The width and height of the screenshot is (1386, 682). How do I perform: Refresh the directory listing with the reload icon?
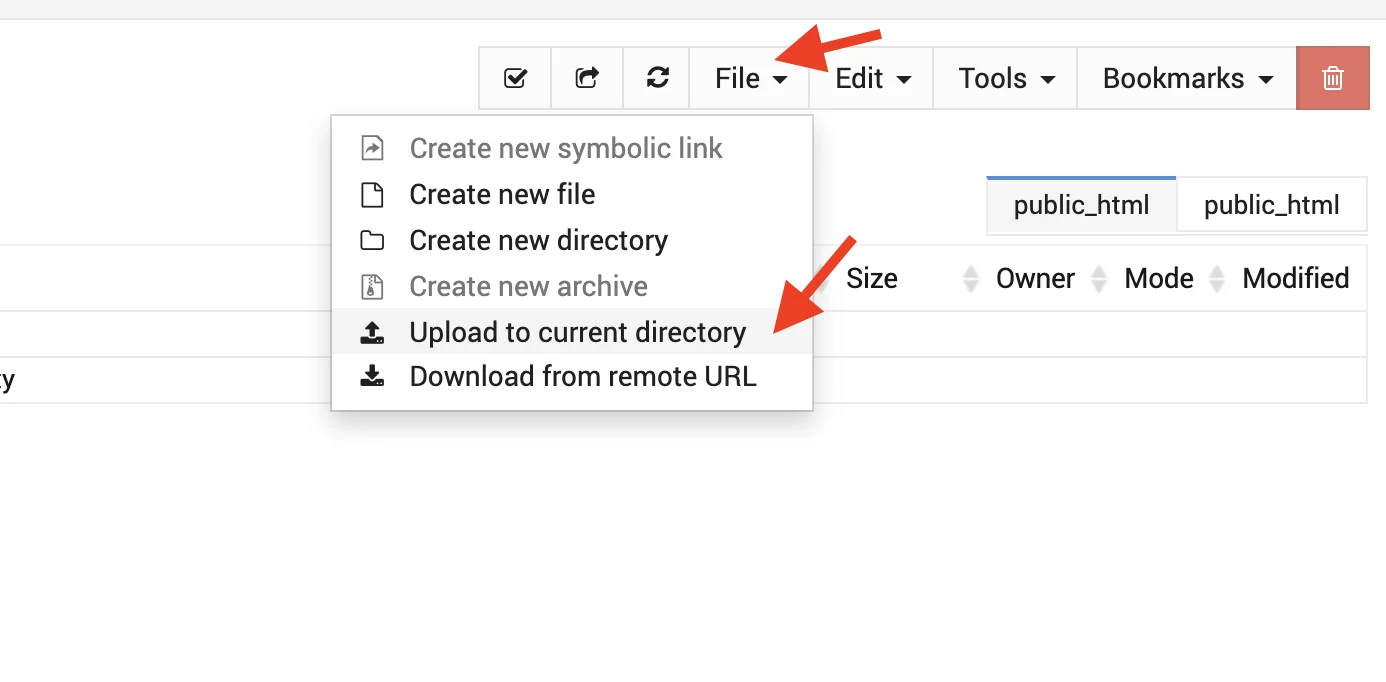point(657,78)
